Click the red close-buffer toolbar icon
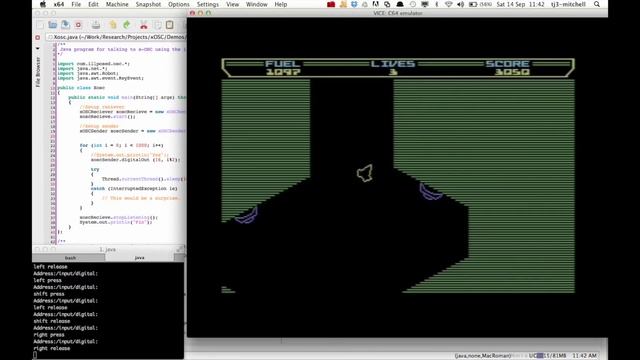The width and height of the screenshot is (640, 360). click(78, 25)
